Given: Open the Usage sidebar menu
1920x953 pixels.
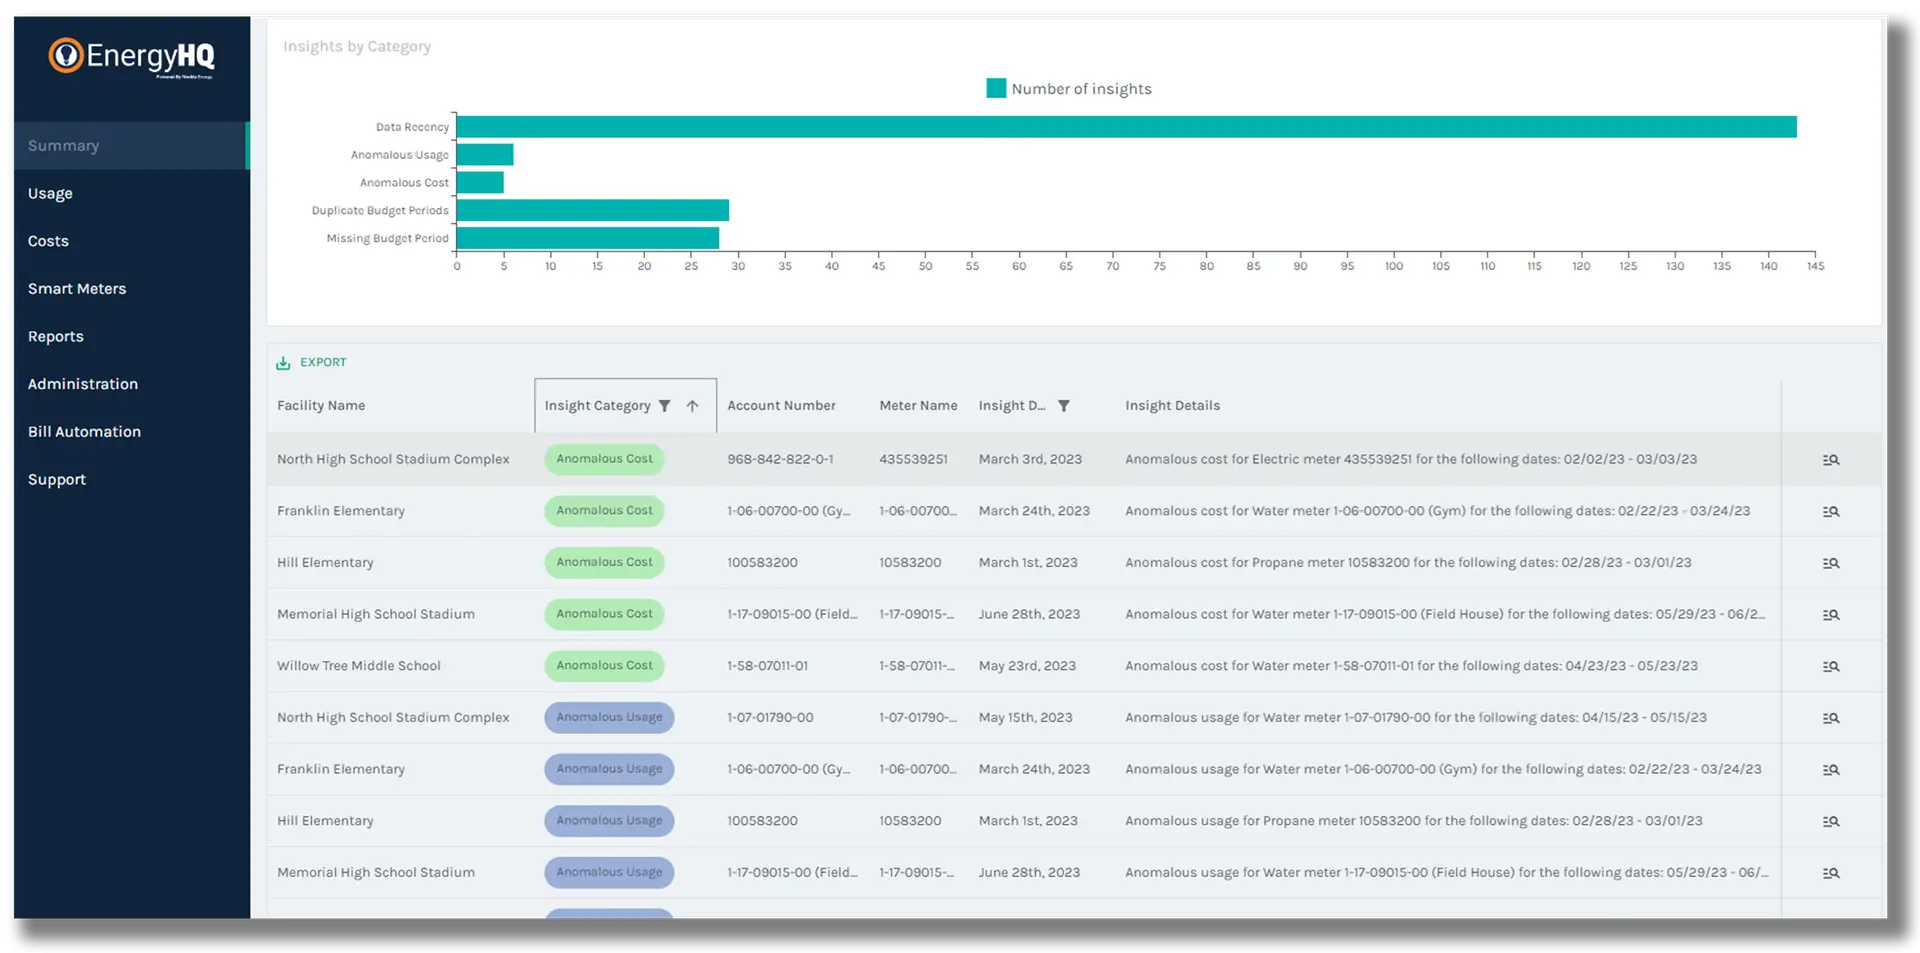Looking at the screenshot, I should point(50,194).
